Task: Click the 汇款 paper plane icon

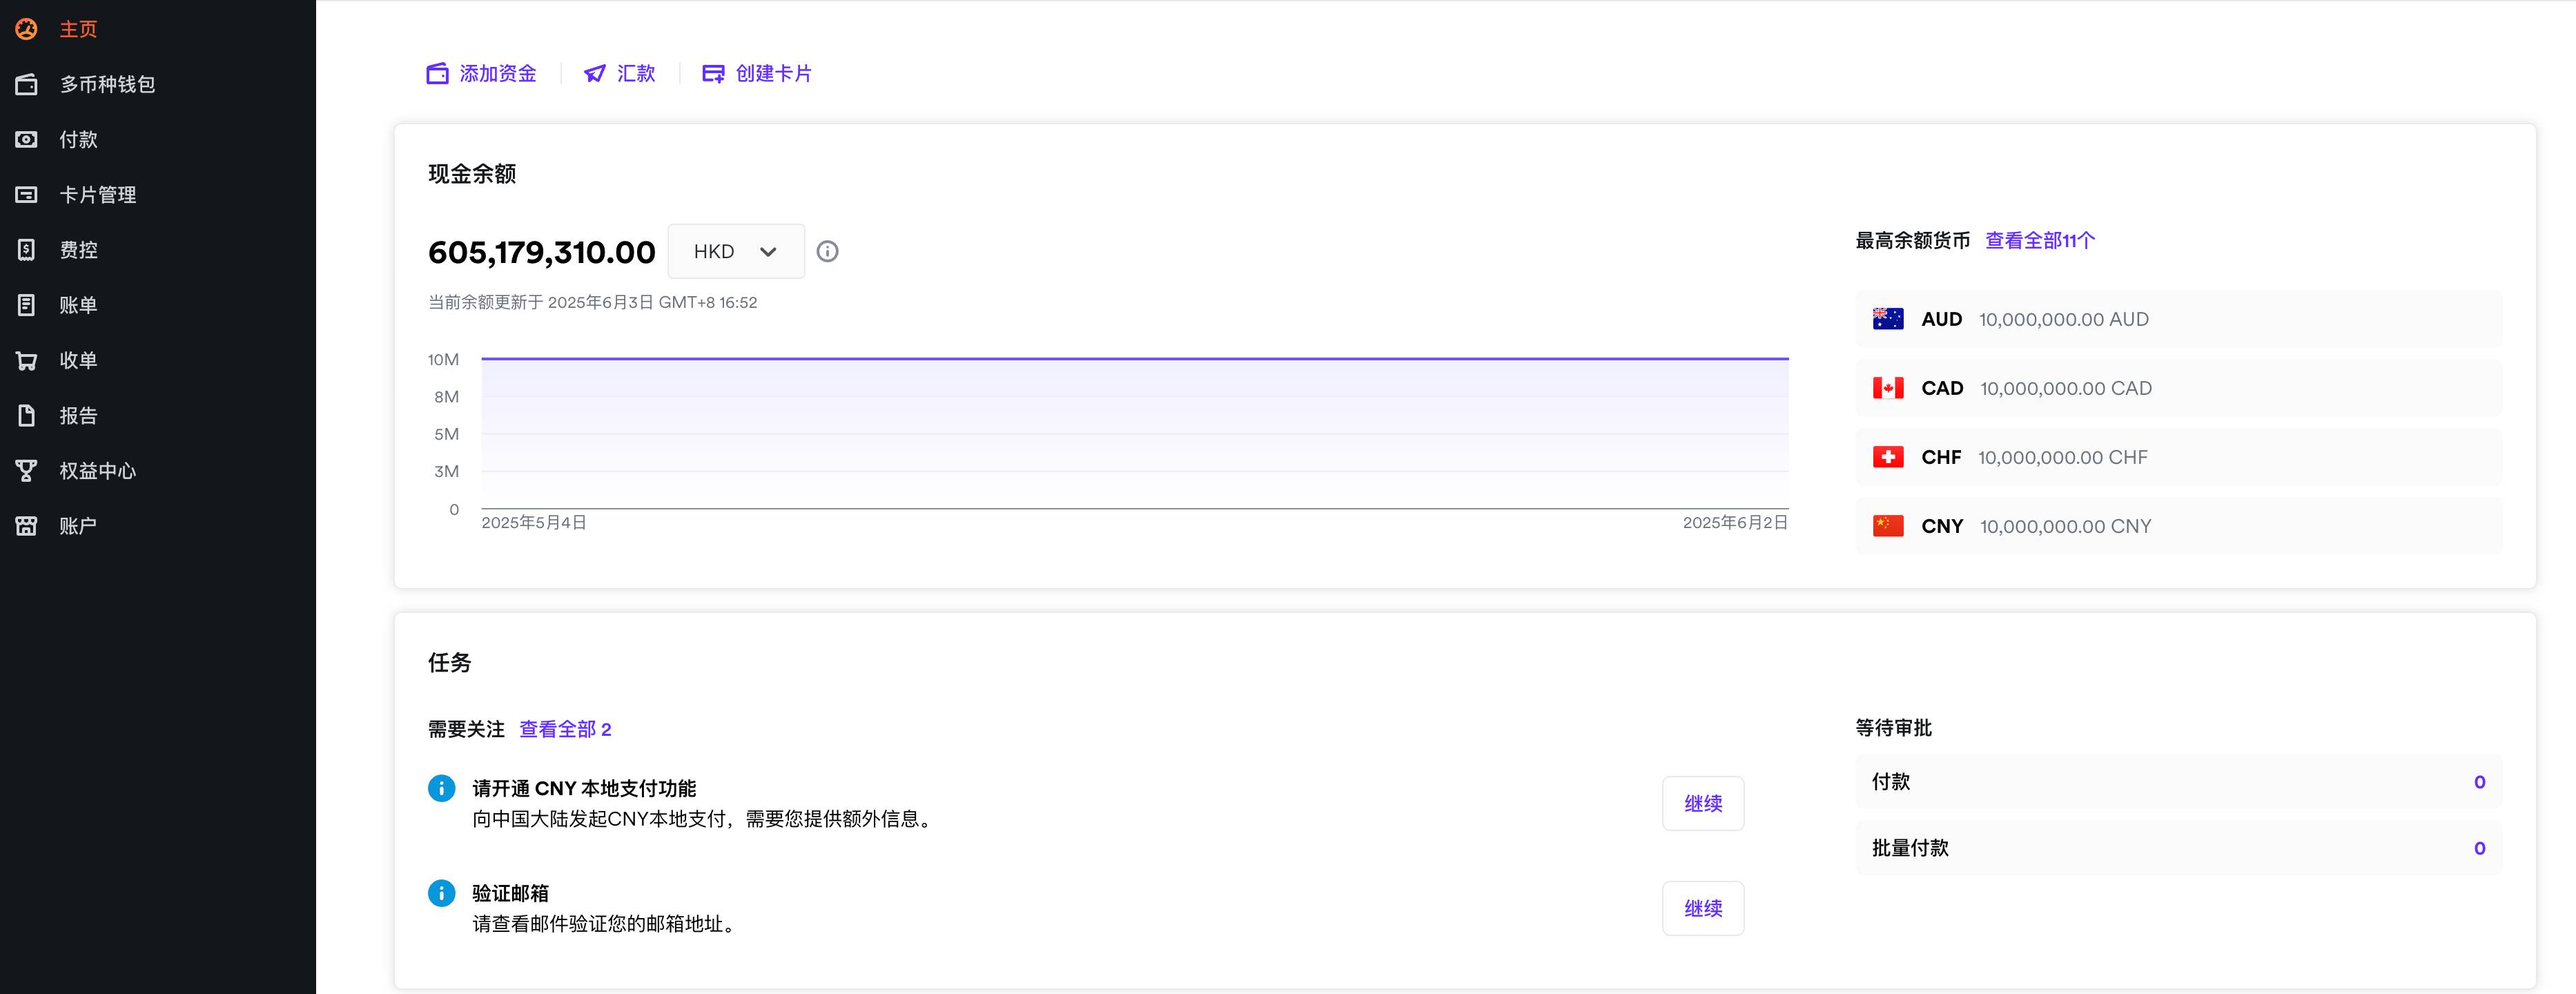Action: pos(595,73)
